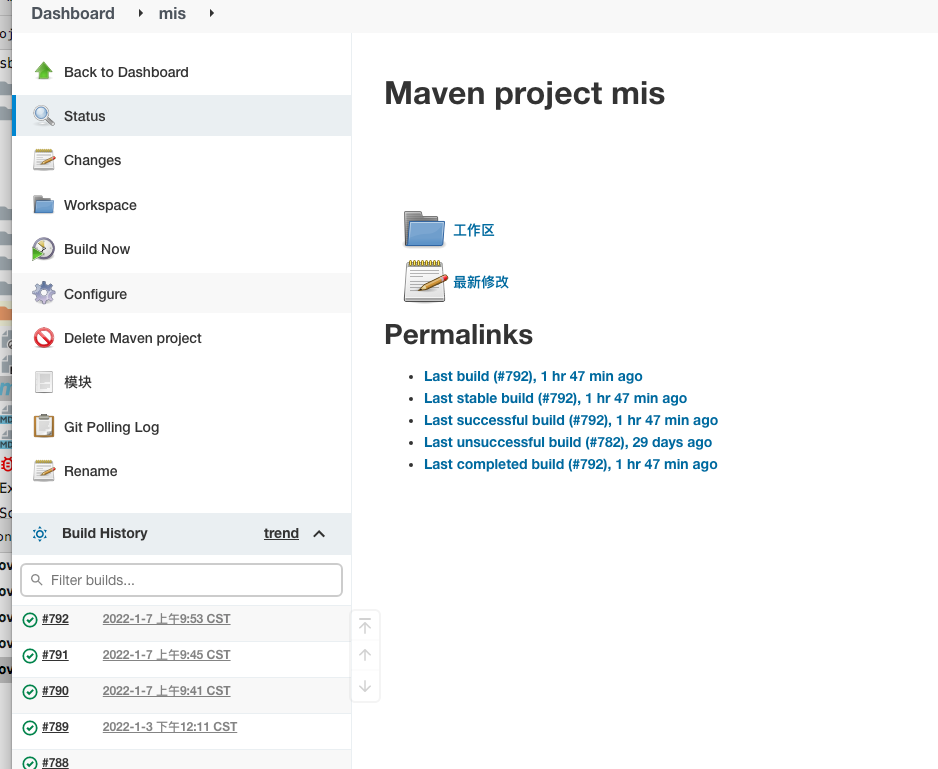Click the large 工作区 folder icon
The width and height of the screenshot is (938, 769).
(425, 229)
